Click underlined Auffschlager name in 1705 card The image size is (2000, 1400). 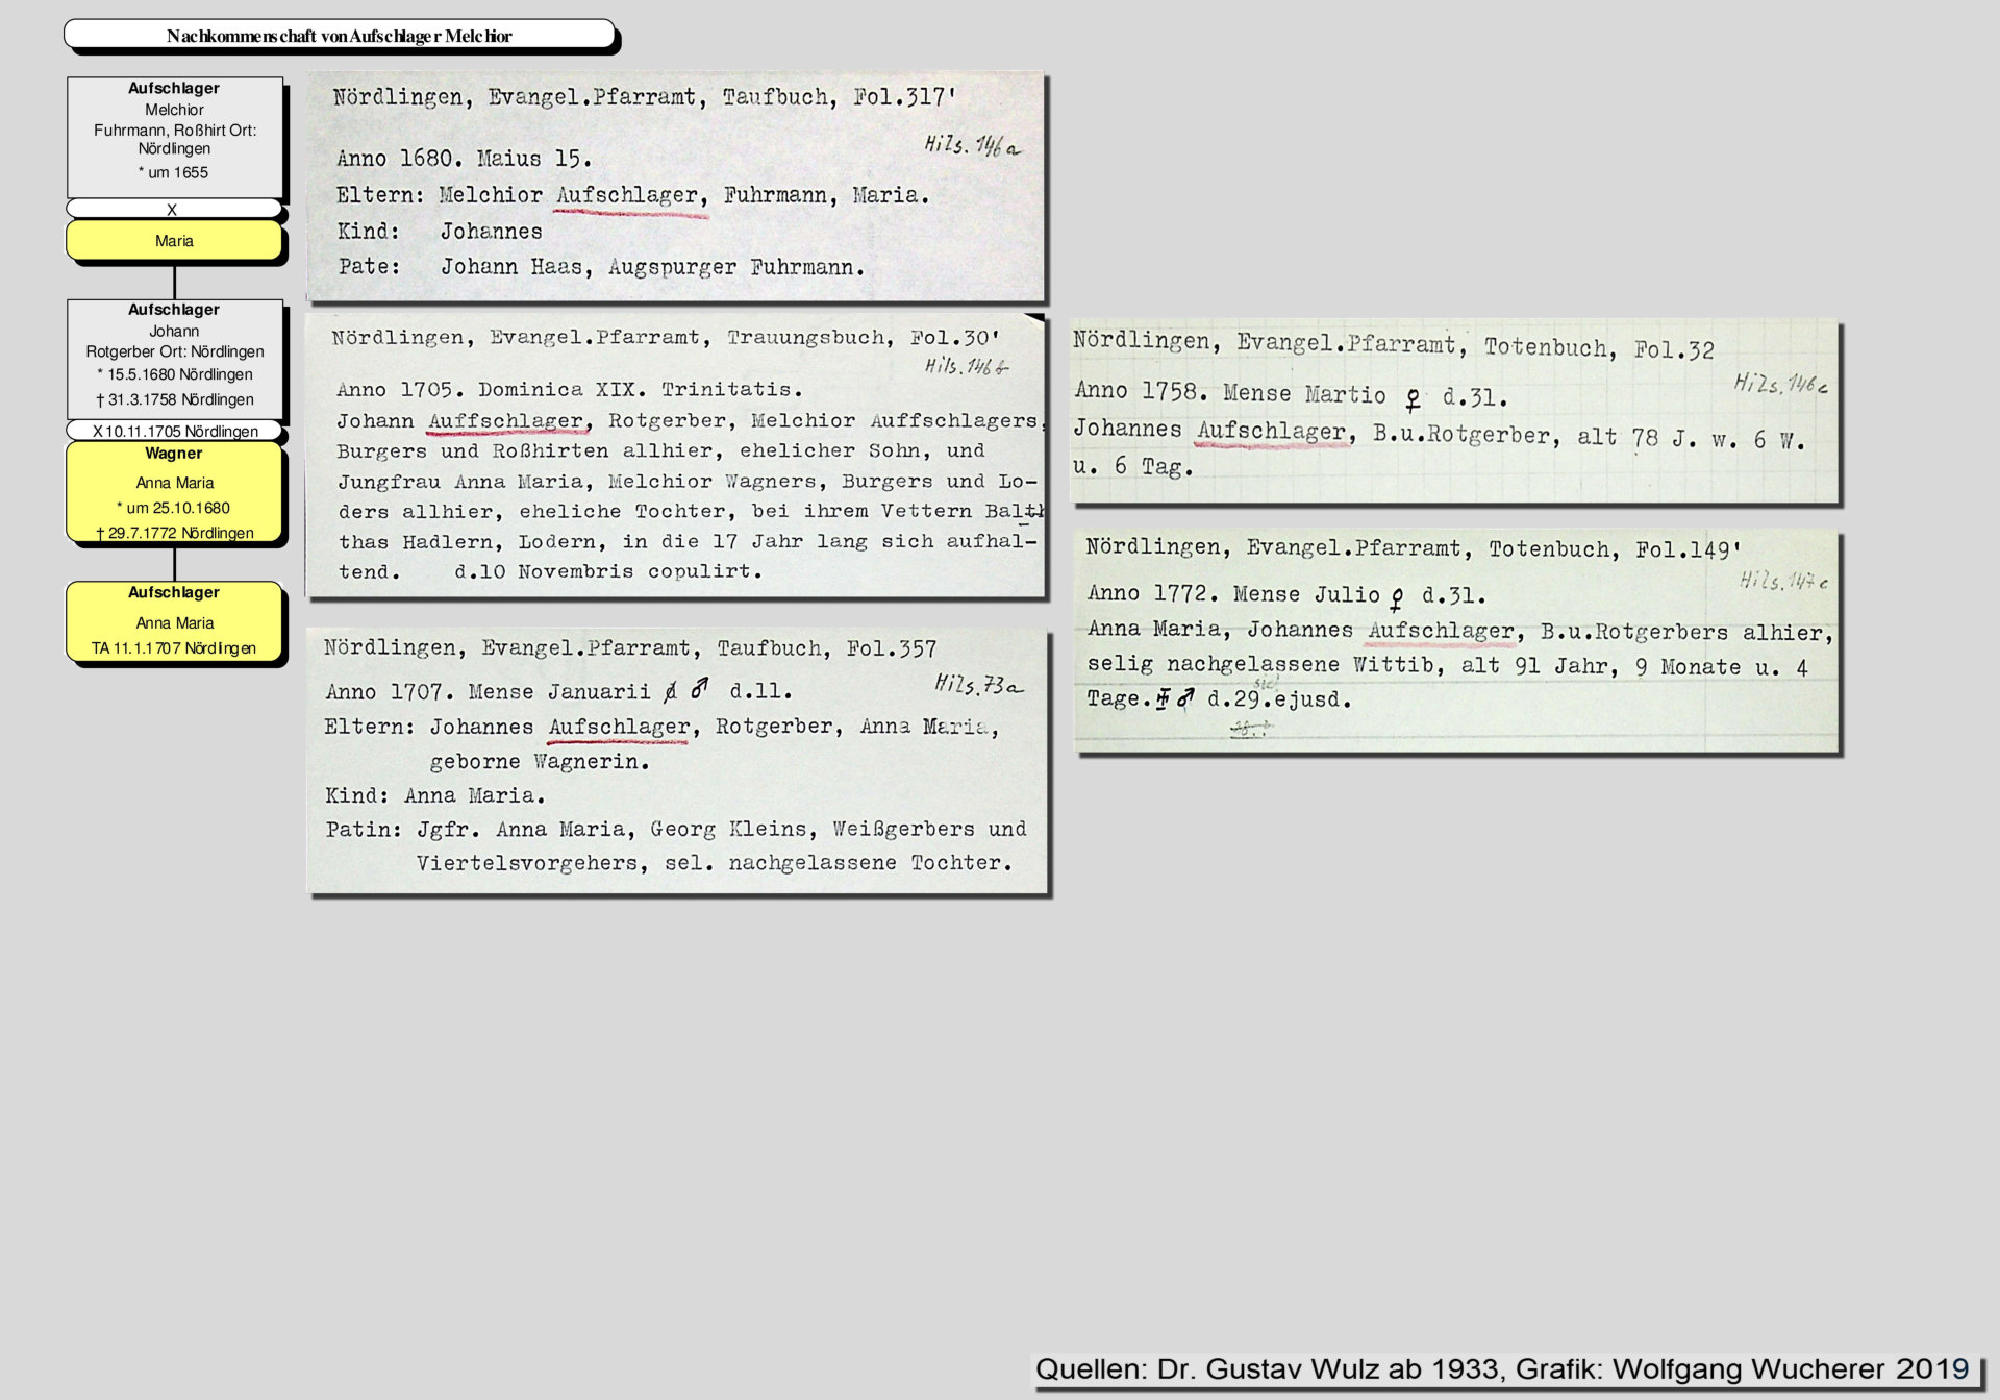pyautogui.click(x=507, y=422)
